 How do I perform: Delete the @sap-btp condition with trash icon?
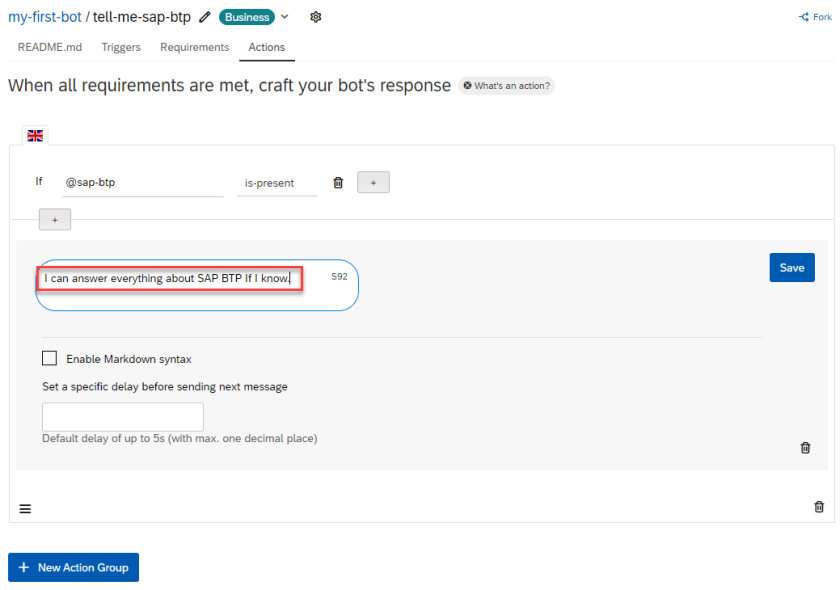(x=338, y=182)
